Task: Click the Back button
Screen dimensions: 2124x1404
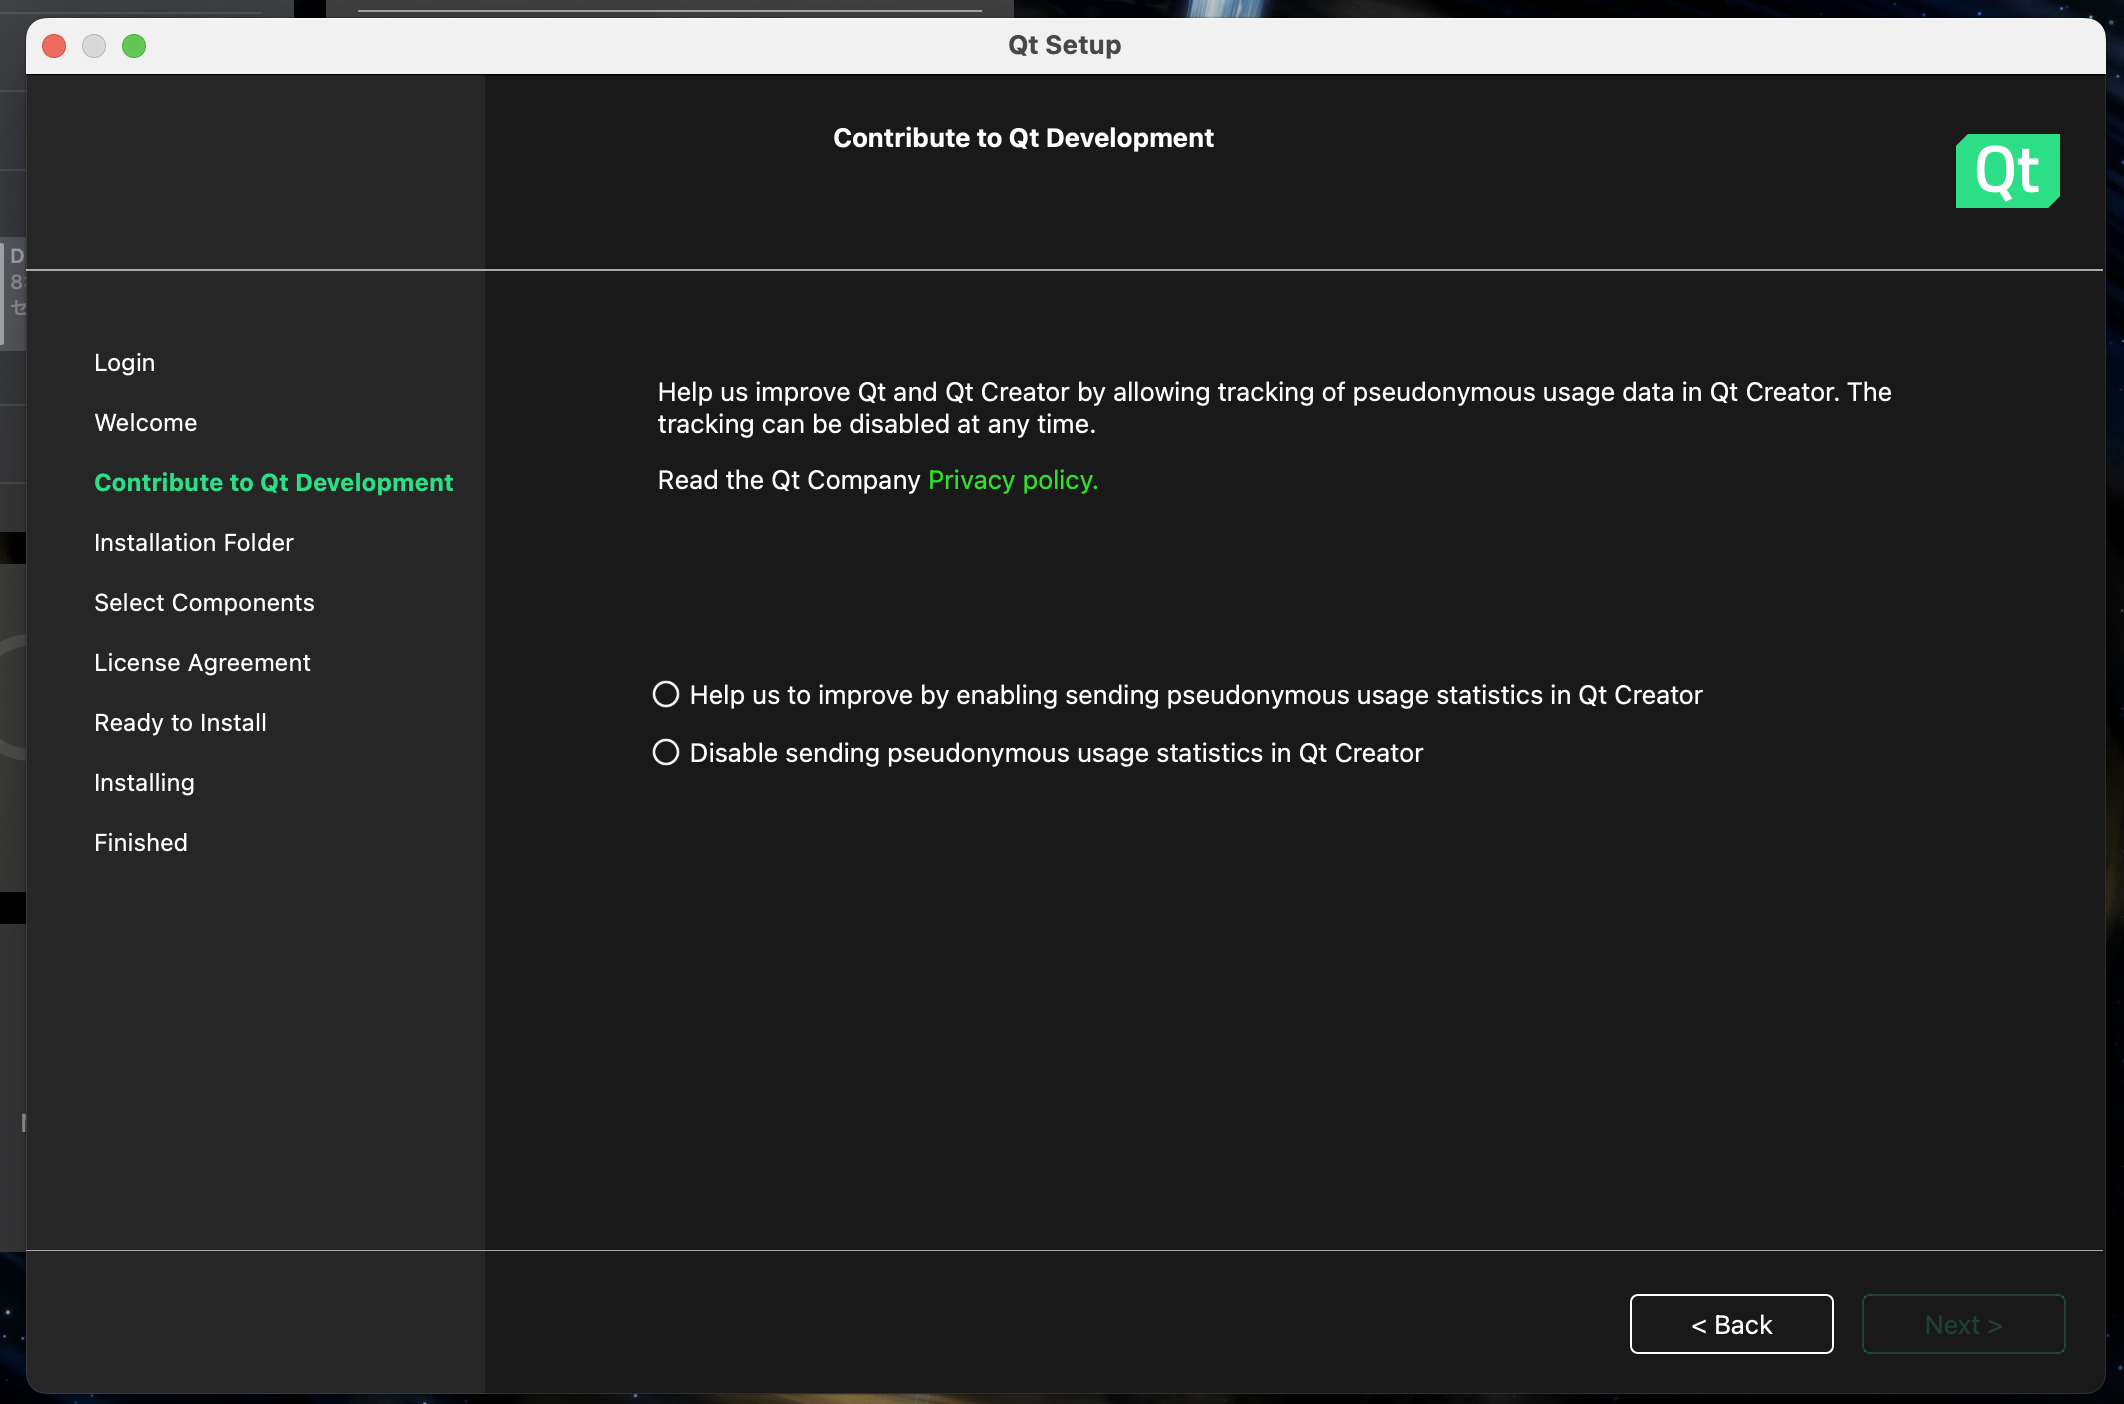Action: point(1731,1323)
